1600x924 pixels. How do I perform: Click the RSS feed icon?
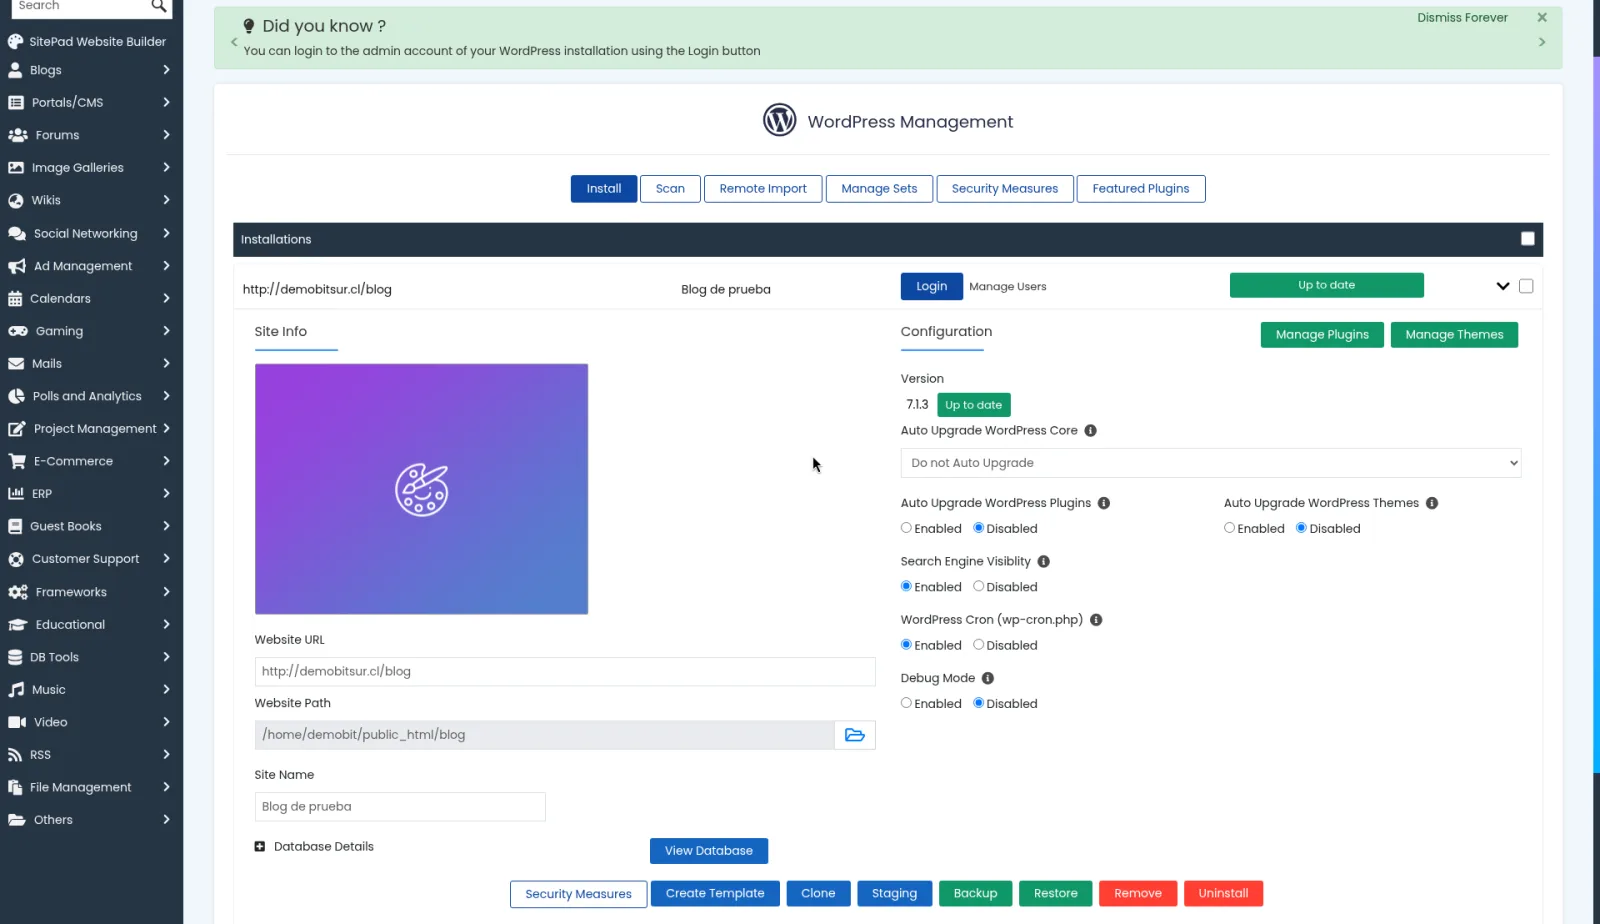[15, 755]
